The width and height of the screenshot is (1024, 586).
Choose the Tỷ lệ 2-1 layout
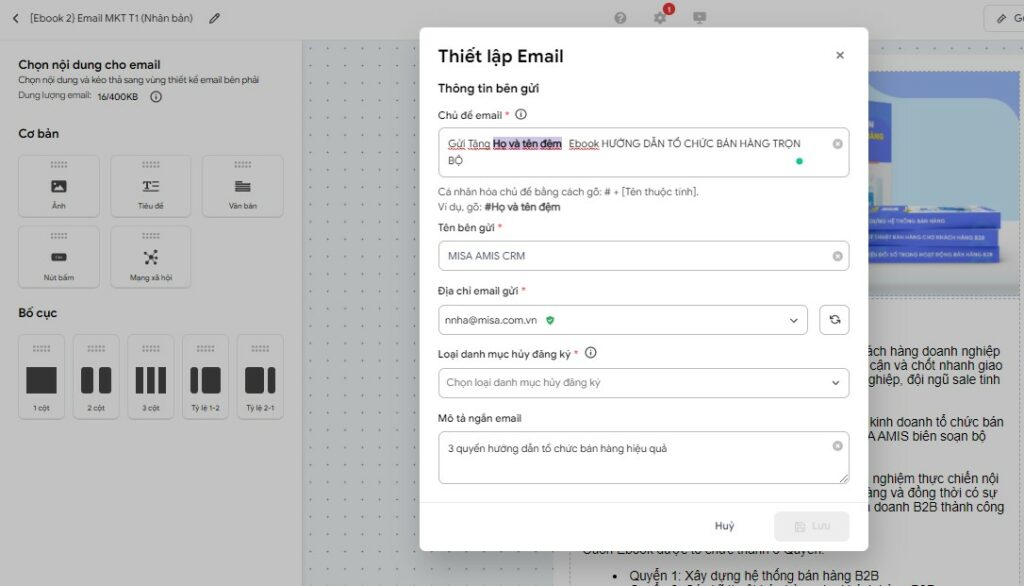point(261,377)
